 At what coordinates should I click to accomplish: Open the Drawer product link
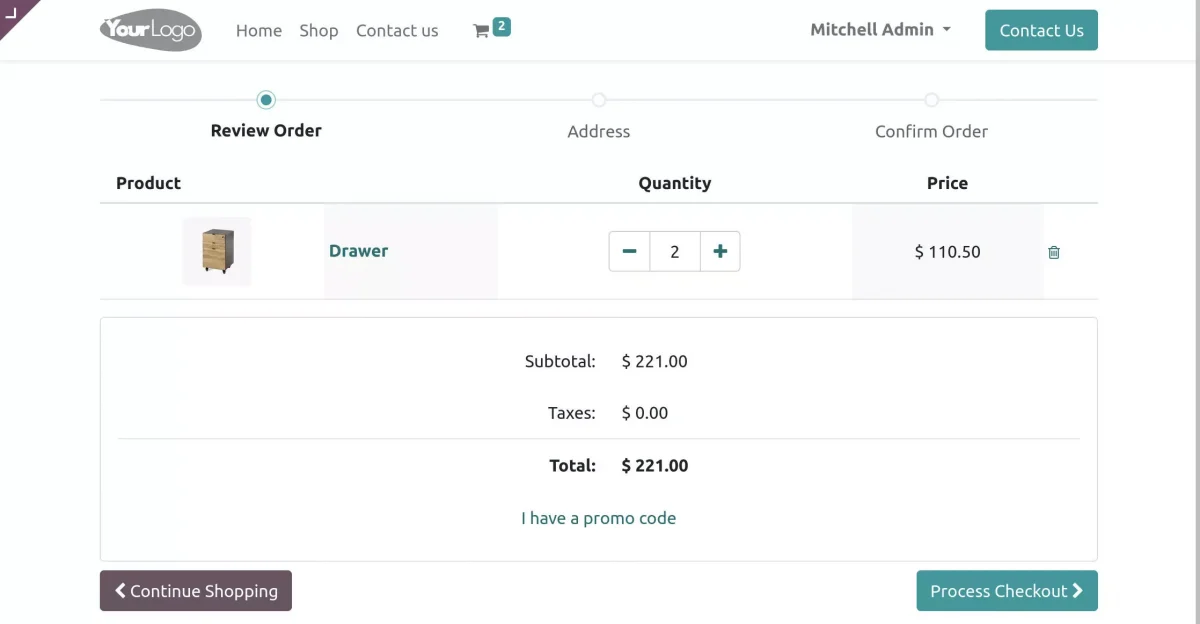(358, 251)
